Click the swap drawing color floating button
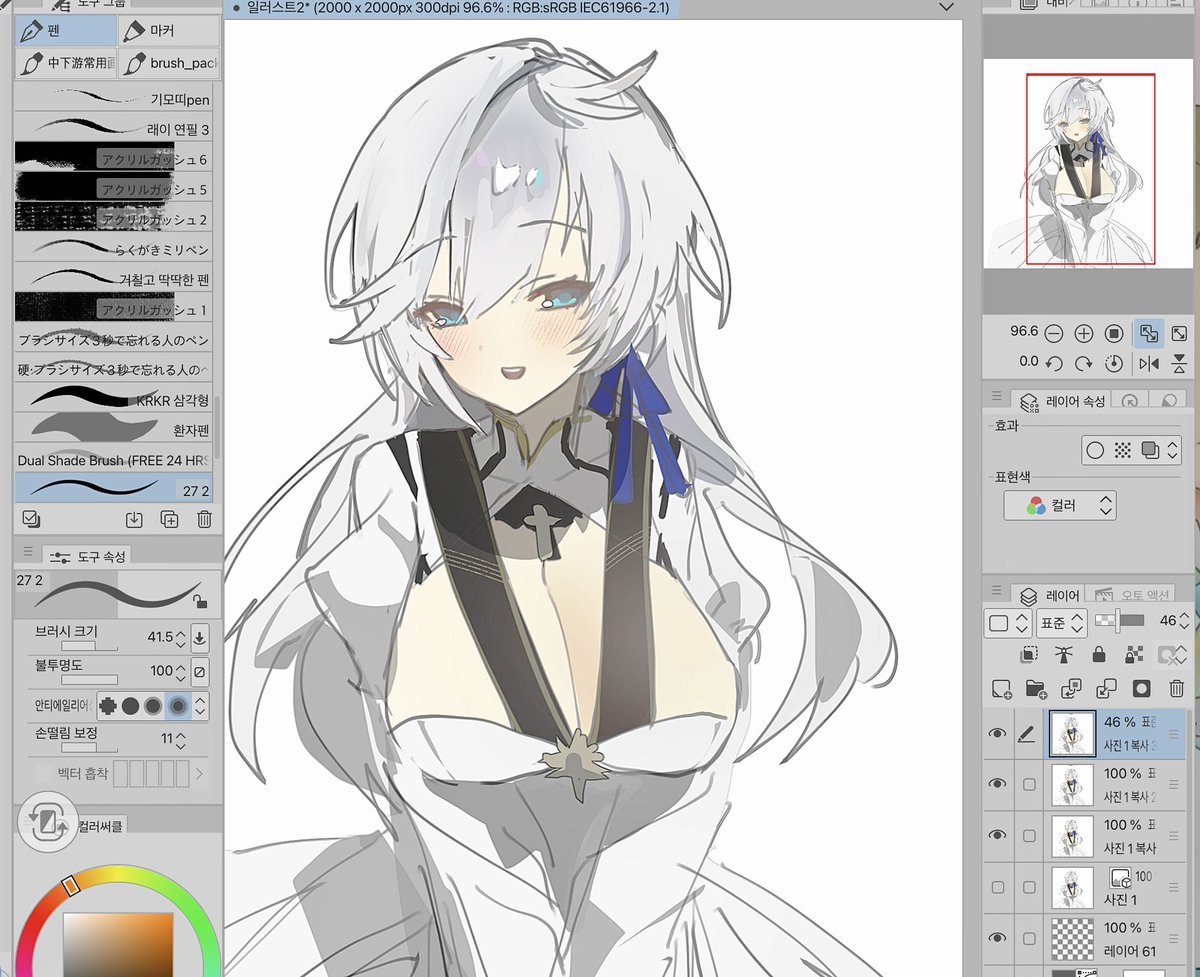The width and height of the screenshot is (1200, 977). click(46, 822)
